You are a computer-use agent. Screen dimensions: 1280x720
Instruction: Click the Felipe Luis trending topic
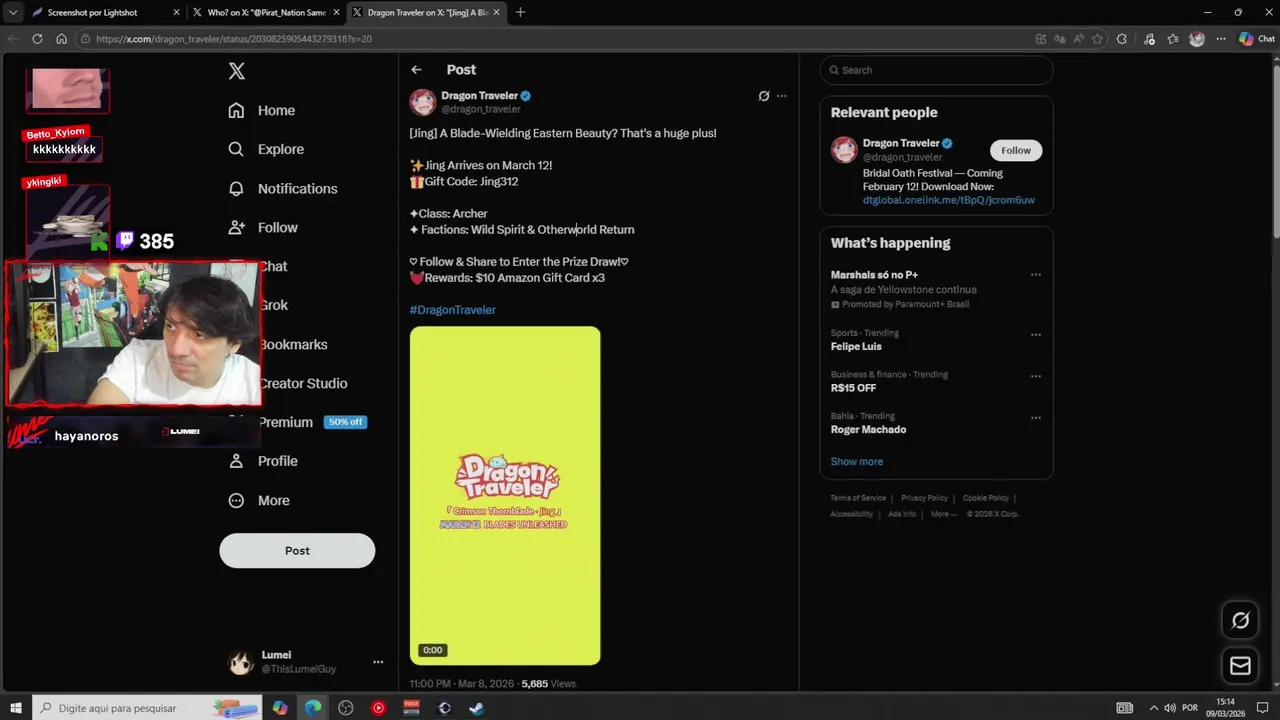tap(856, 347)
